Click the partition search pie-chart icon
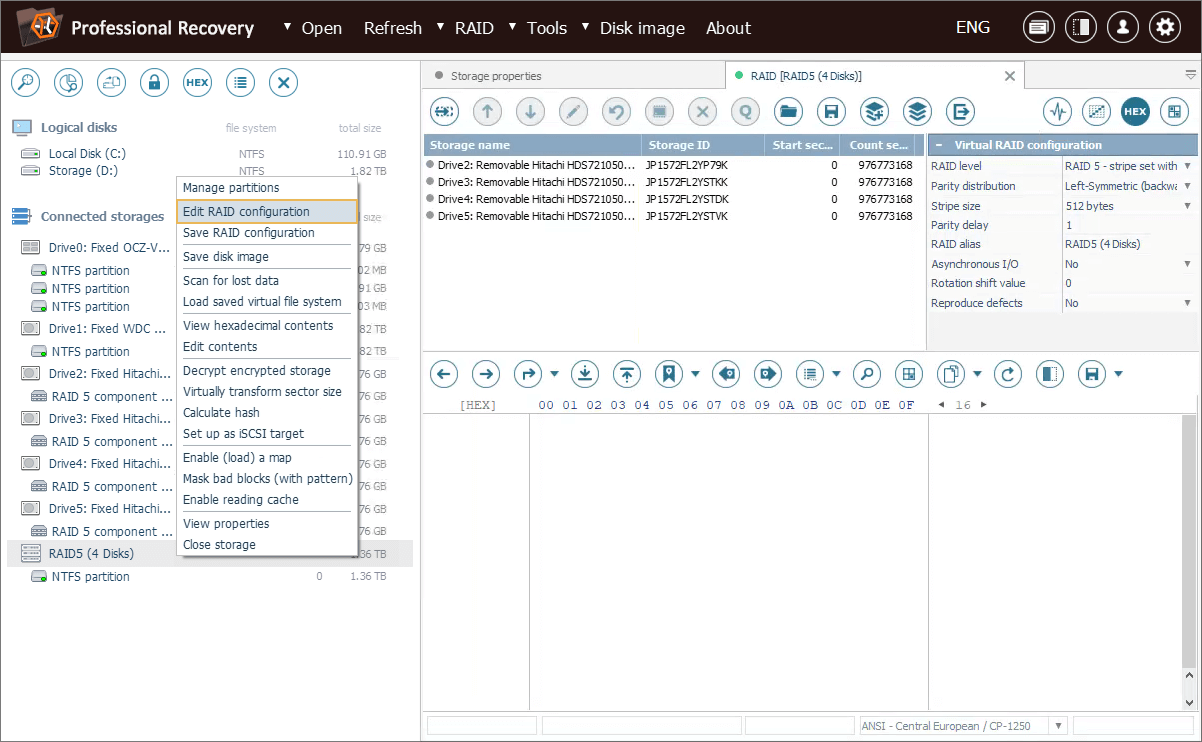 point(68,83)
